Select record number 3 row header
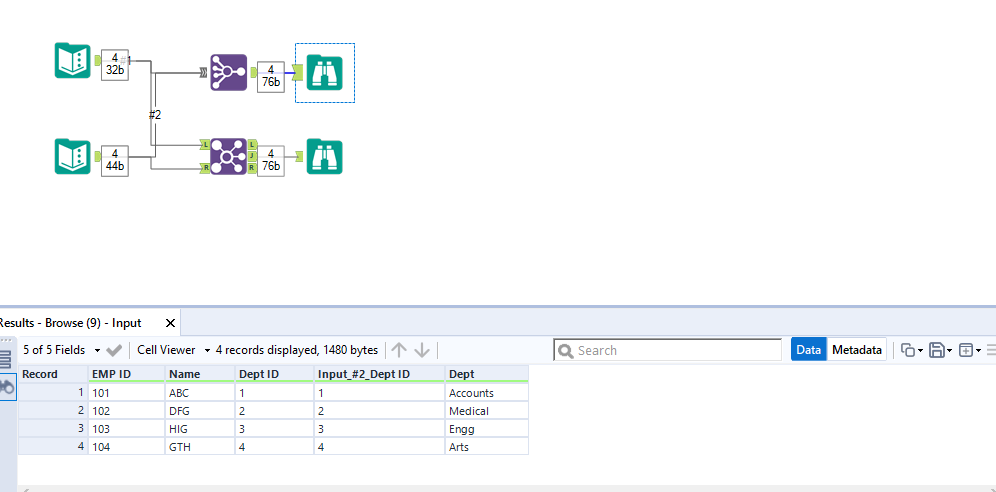996x492 pixels. [53, 429]
